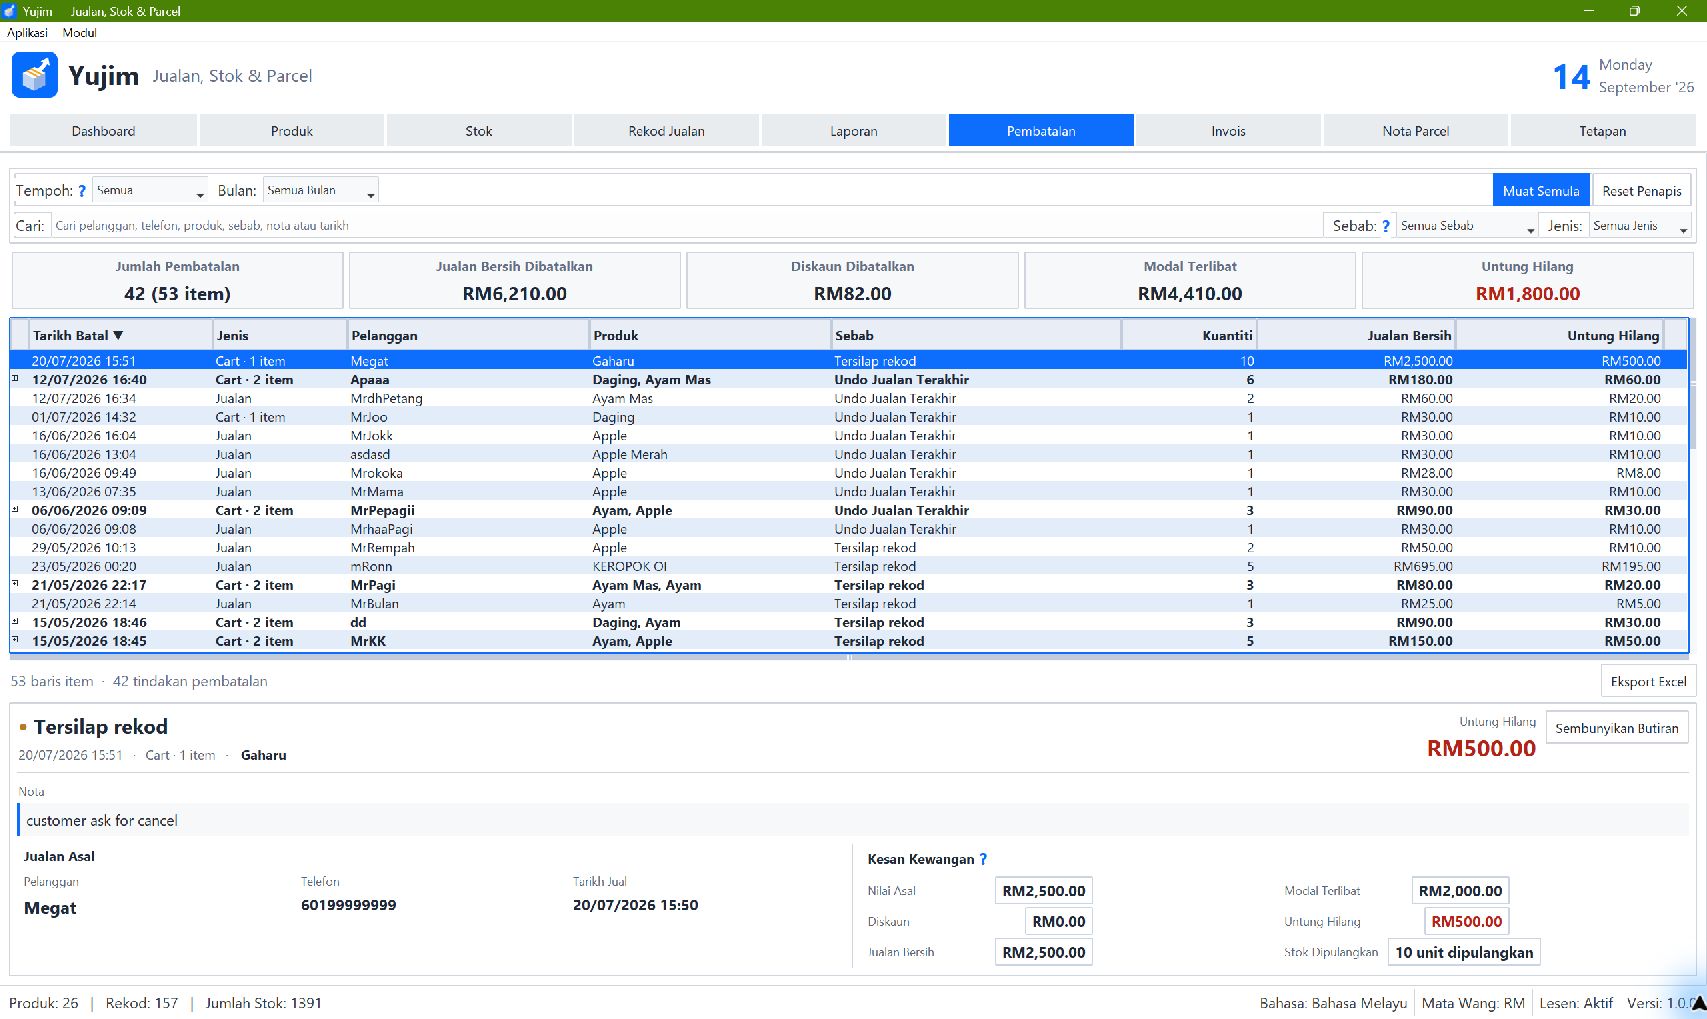Click the Jumlah Pembatalan summary card
Viewport: 1707px width, 1019px height.
click(x=177, y=280)
